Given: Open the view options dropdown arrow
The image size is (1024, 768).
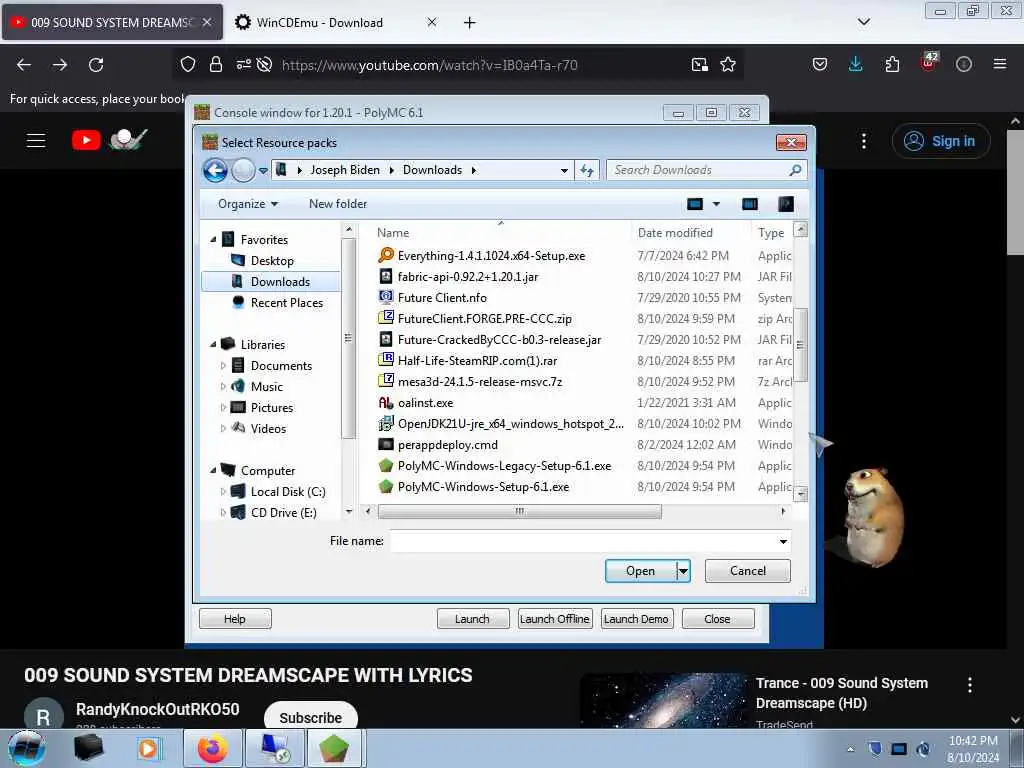Looking at the screenshot, I should tap(716, 204).
